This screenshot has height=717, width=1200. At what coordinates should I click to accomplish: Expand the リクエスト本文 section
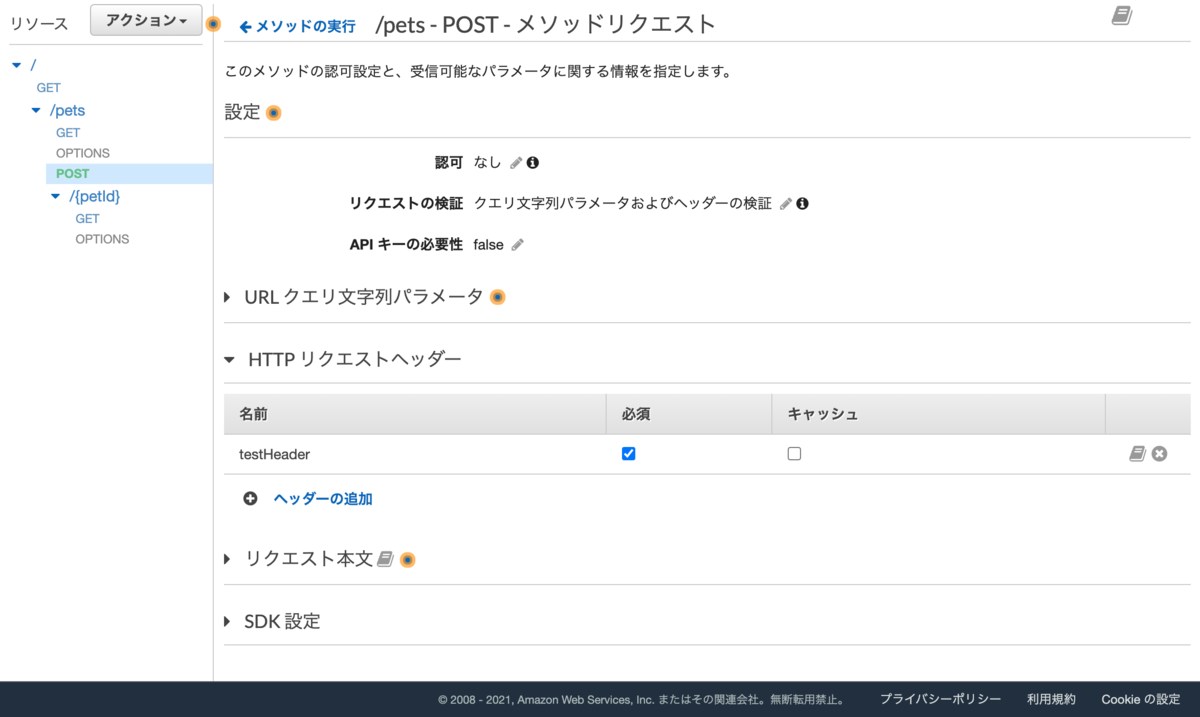228,560
